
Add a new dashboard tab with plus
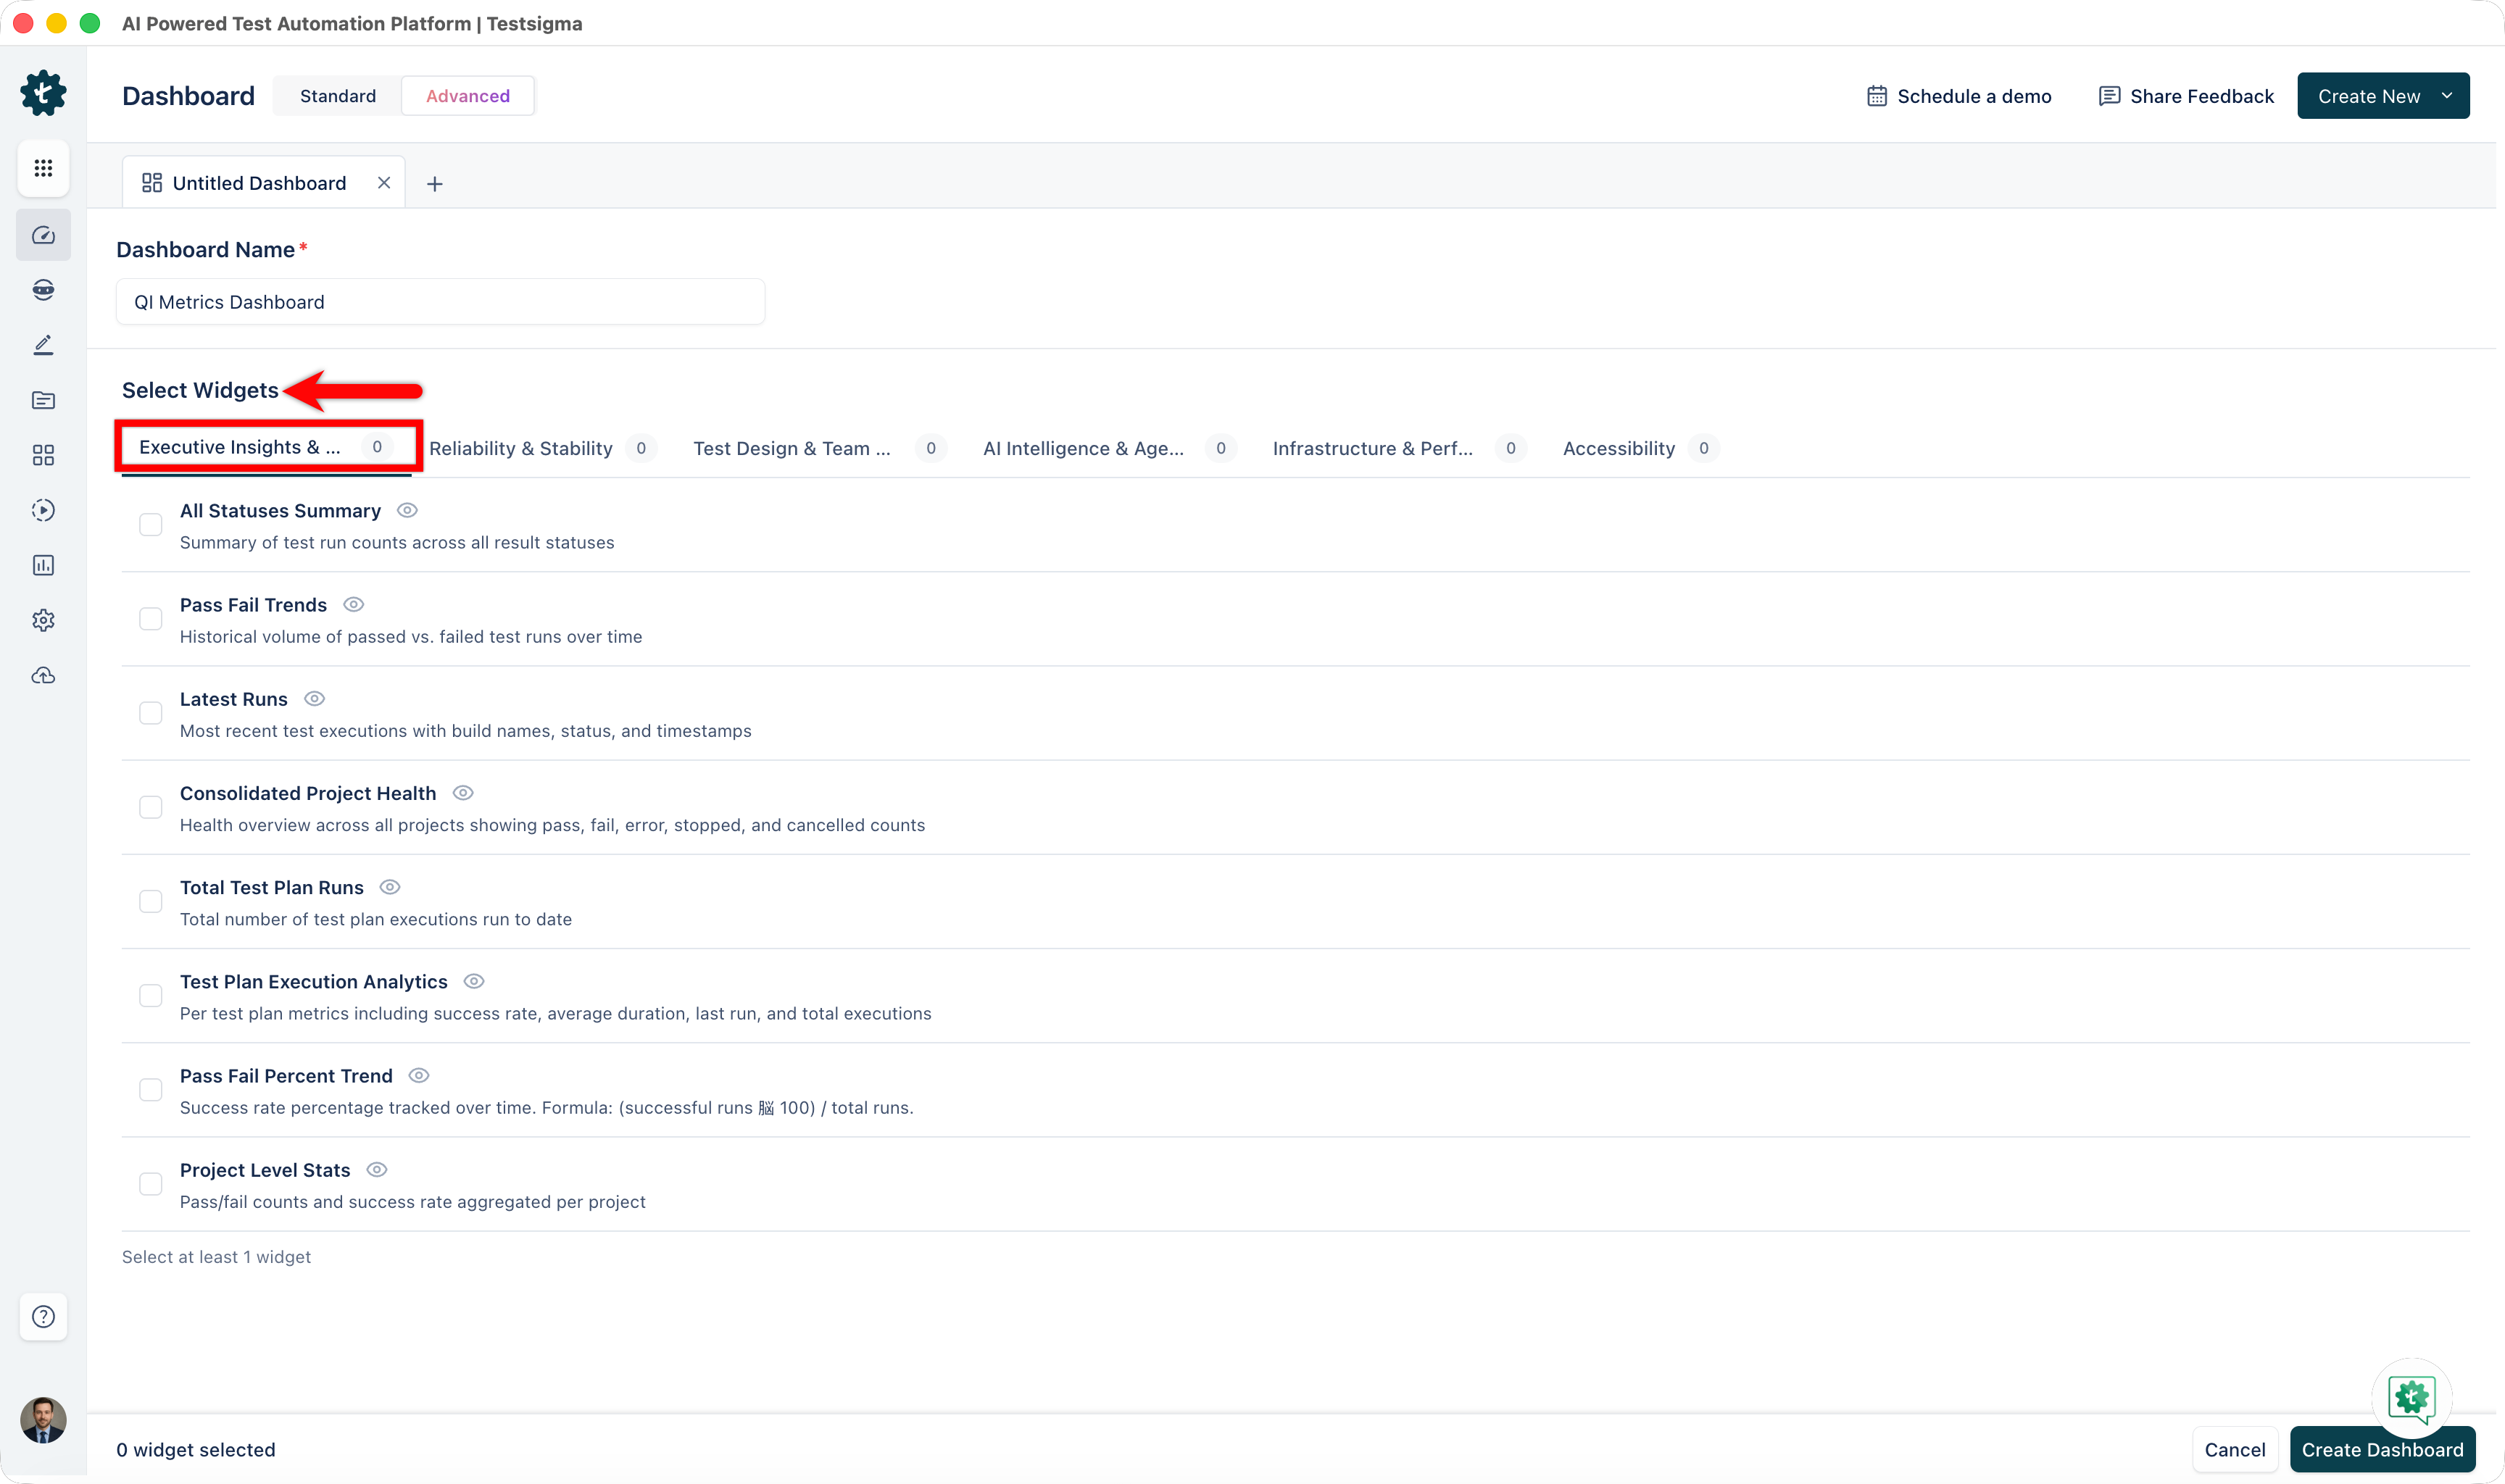[435, 184]
